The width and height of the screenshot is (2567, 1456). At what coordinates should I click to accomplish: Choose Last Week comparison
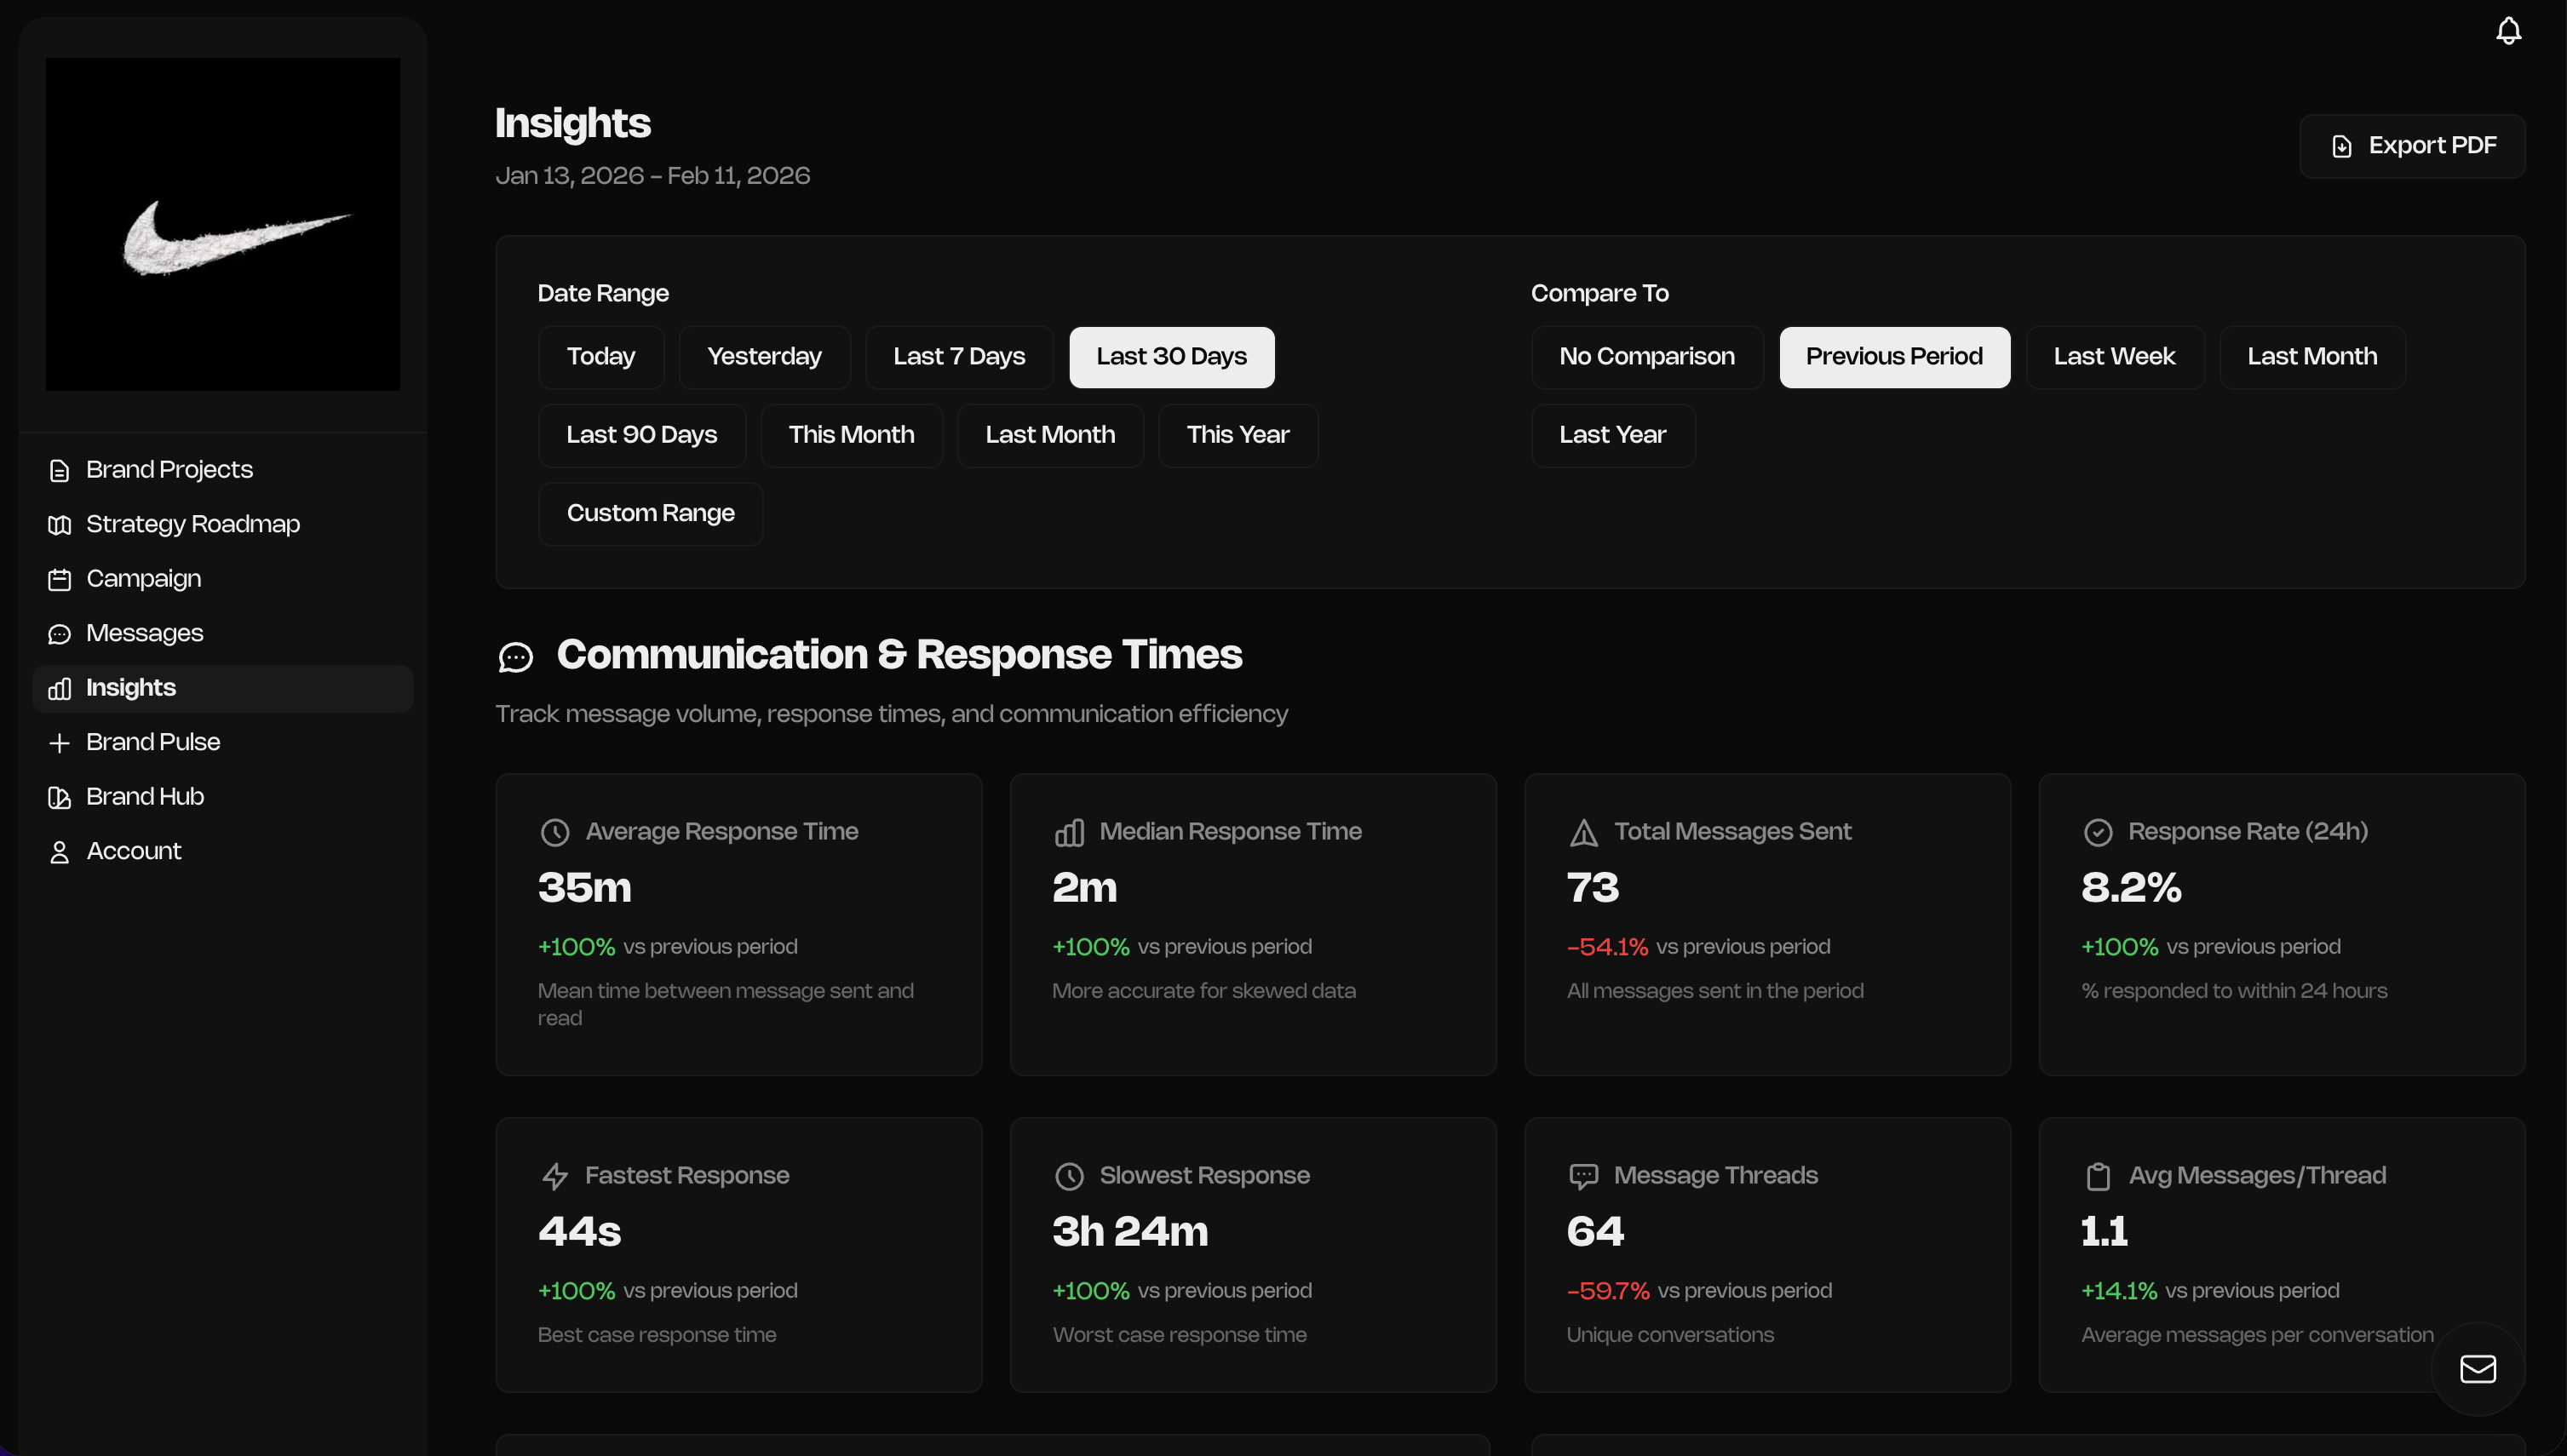click(x=2113, y=357)
